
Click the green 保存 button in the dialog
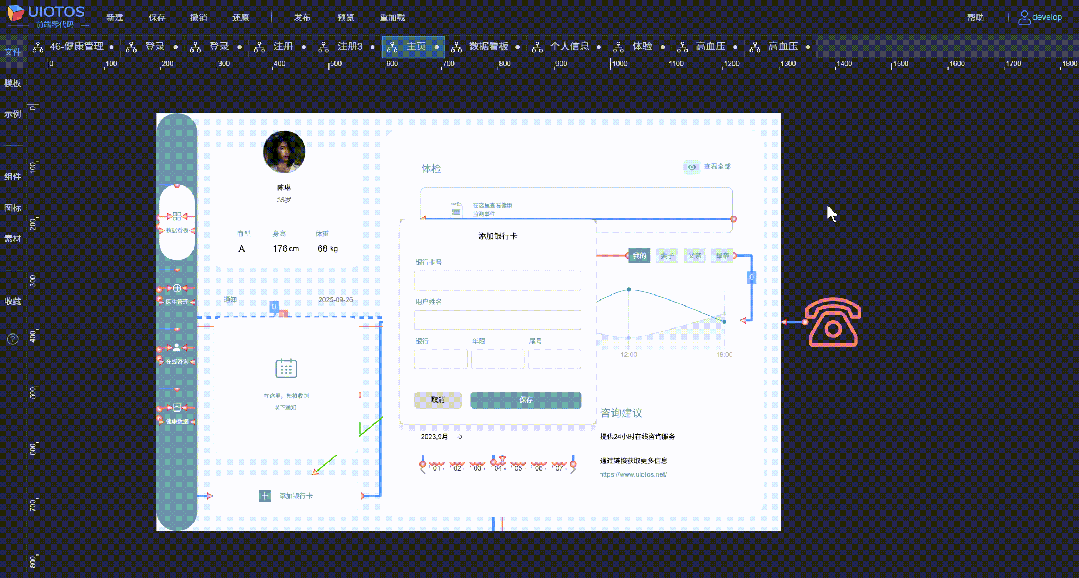tap(526, 400)
